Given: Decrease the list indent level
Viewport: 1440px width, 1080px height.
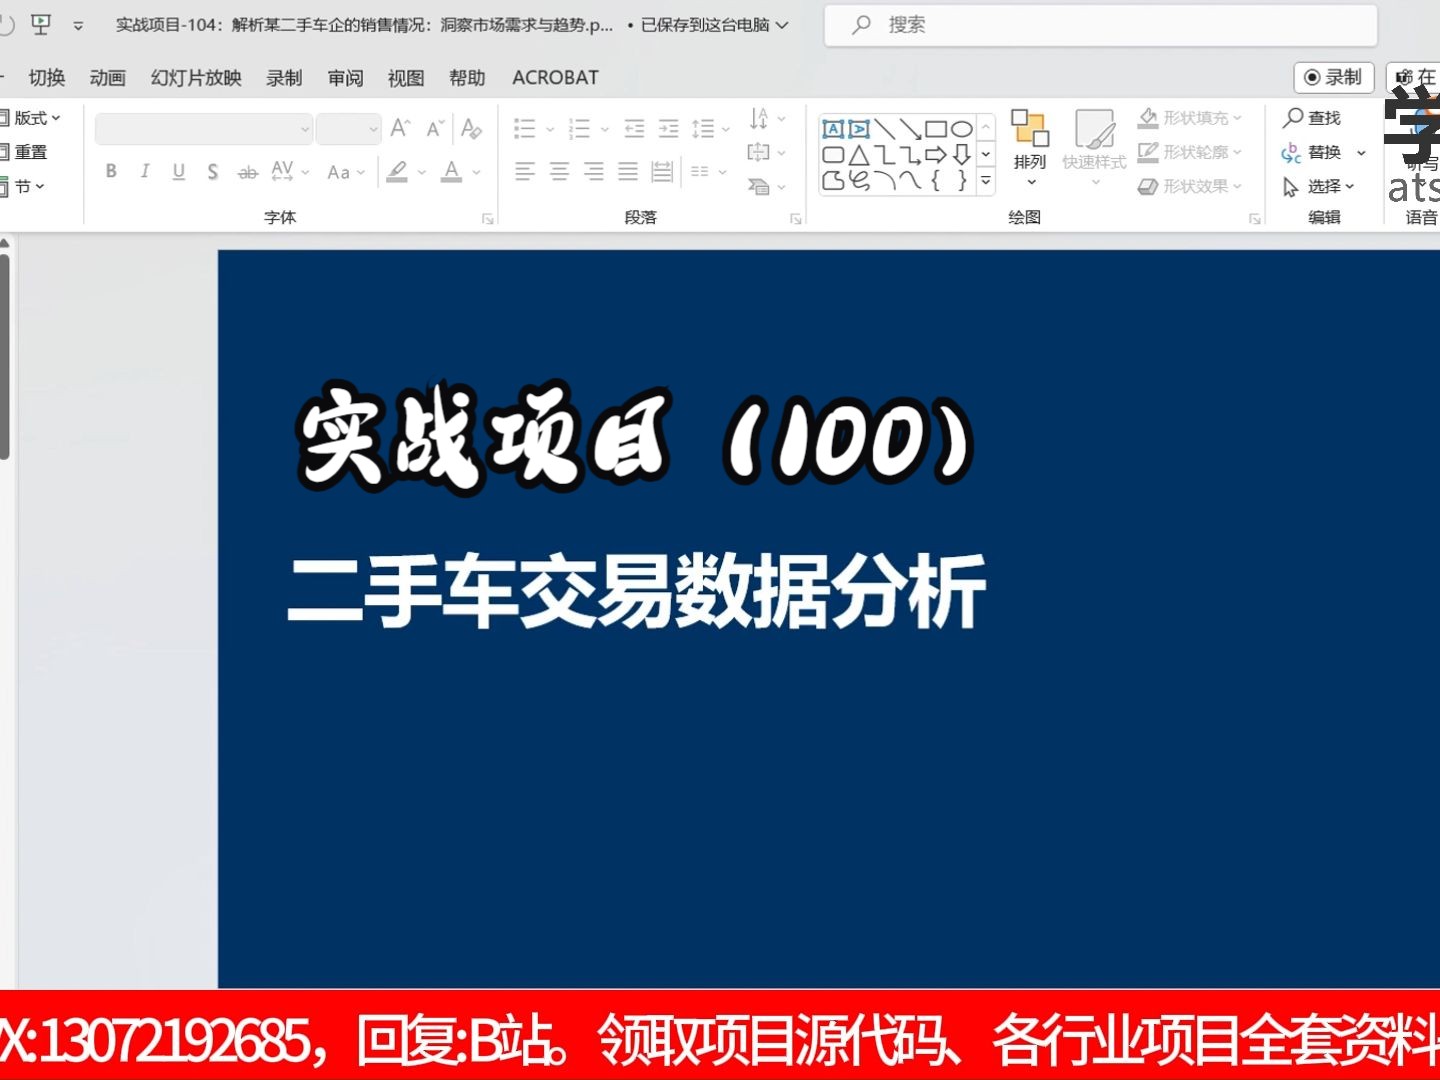Looking at the screenshot, I should tap(634, 128).
